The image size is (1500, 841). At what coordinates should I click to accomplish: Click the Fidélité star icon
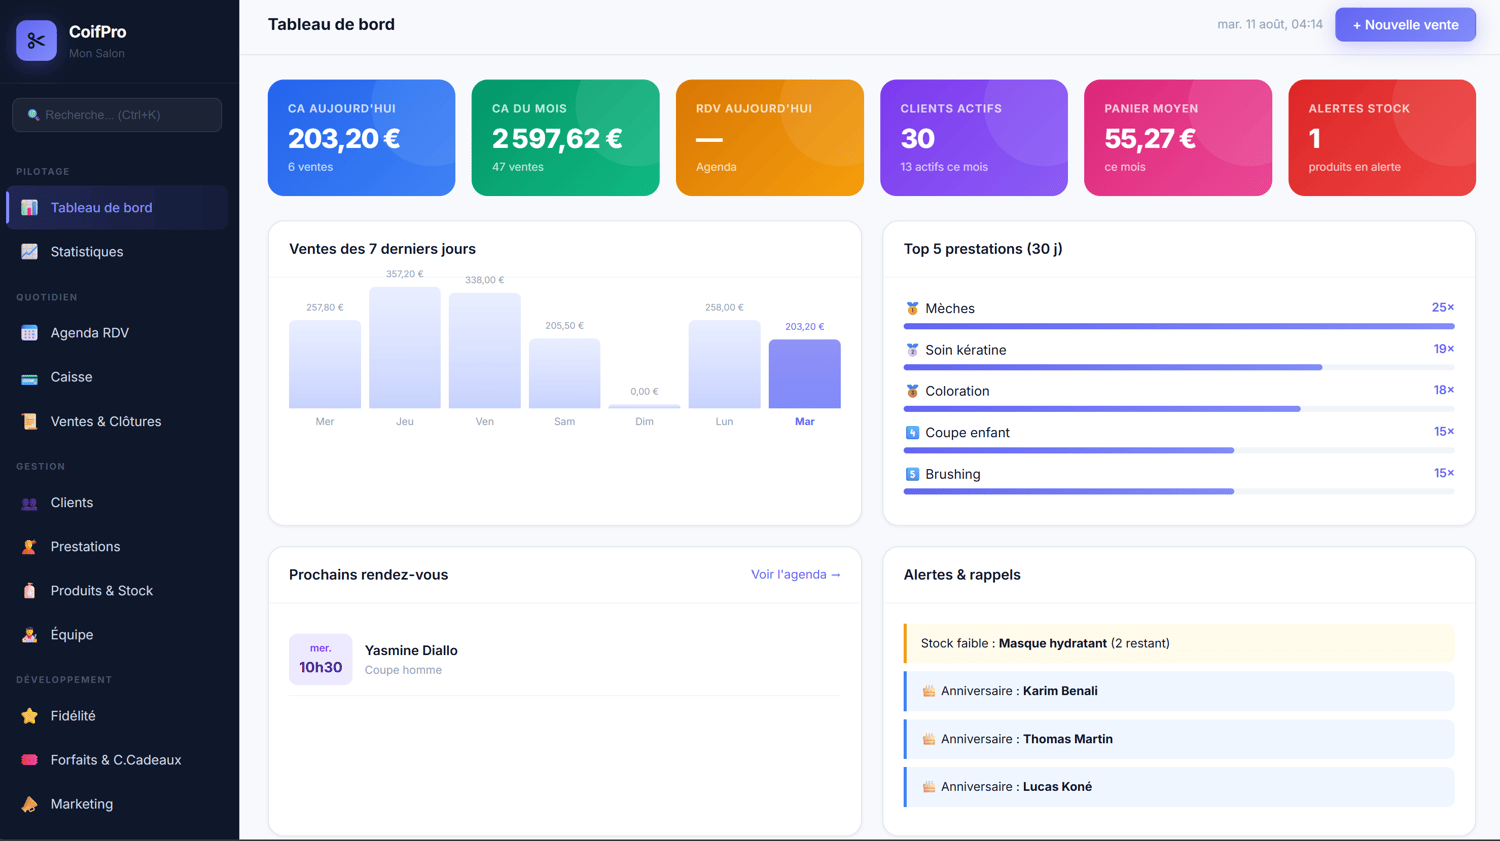coord(29,716)
